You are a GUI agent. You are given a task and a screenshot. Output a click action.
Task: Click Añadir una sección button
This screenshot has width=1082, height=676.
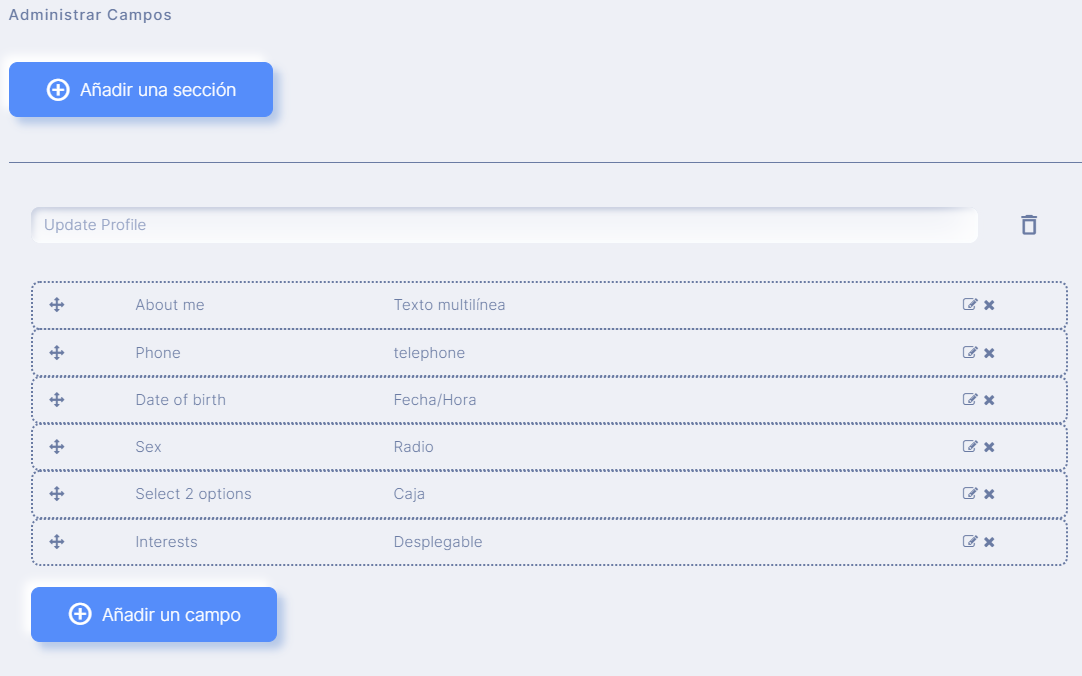(141, 90)
